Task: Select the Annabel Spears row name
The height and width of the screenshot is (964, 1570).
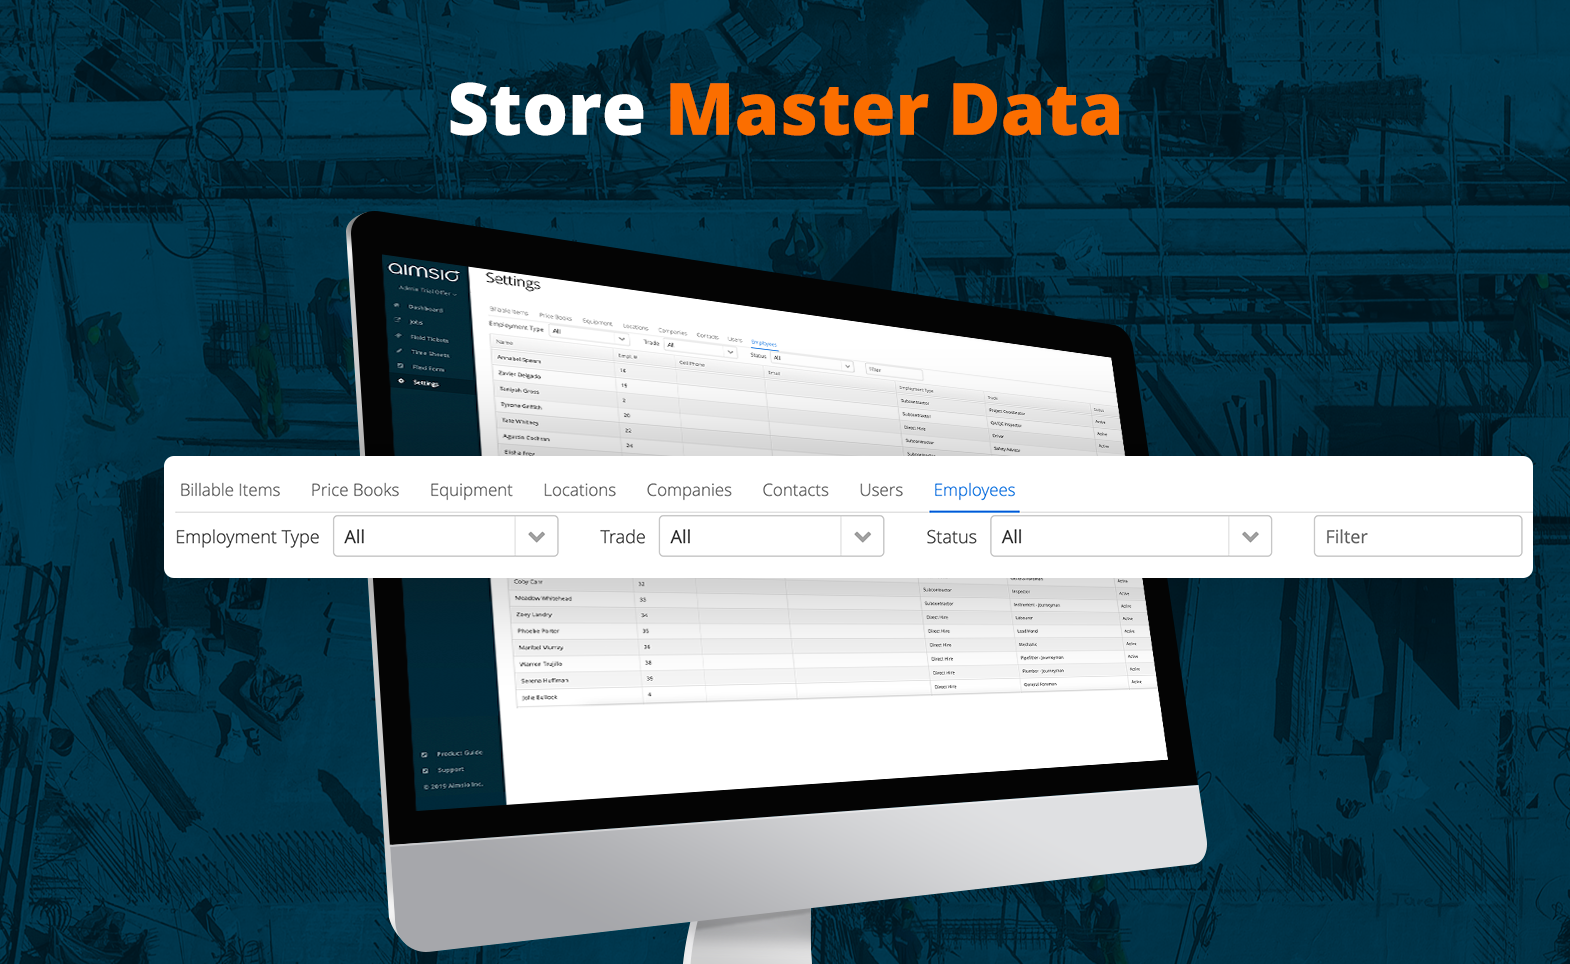Action: coord(519,359)
